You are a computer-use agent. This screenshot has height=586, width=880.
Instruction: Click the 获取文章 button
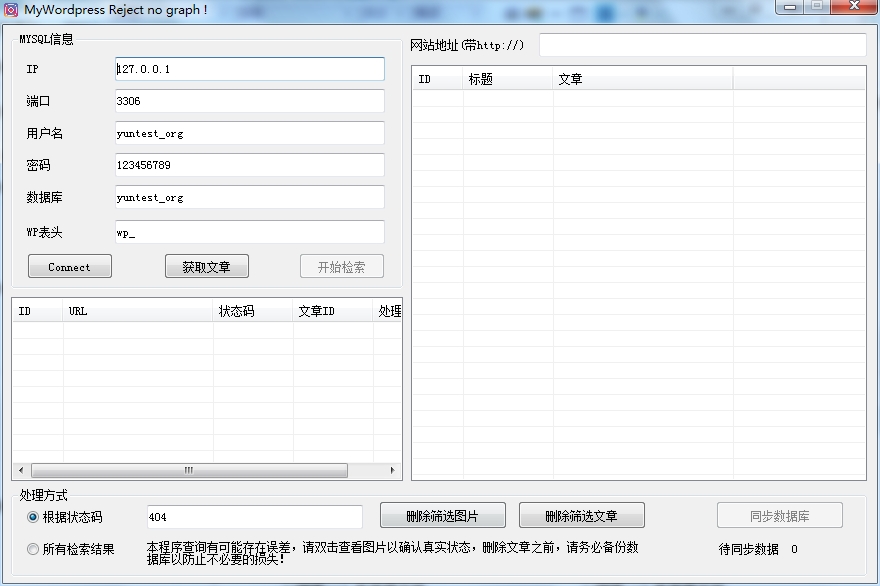[x=207, y=267]
